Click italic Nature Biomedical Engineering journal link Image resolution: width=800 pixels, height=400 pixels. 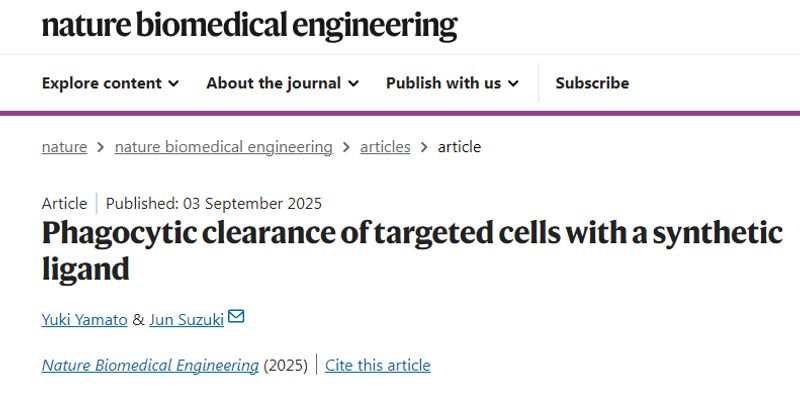point(150,365)
